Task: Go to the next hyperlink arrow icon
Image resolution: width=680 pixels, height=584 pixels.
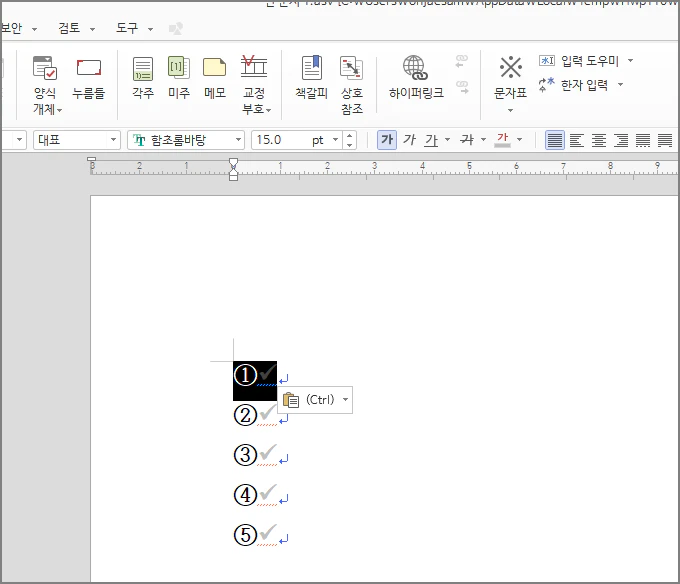Action: point(462,87)
